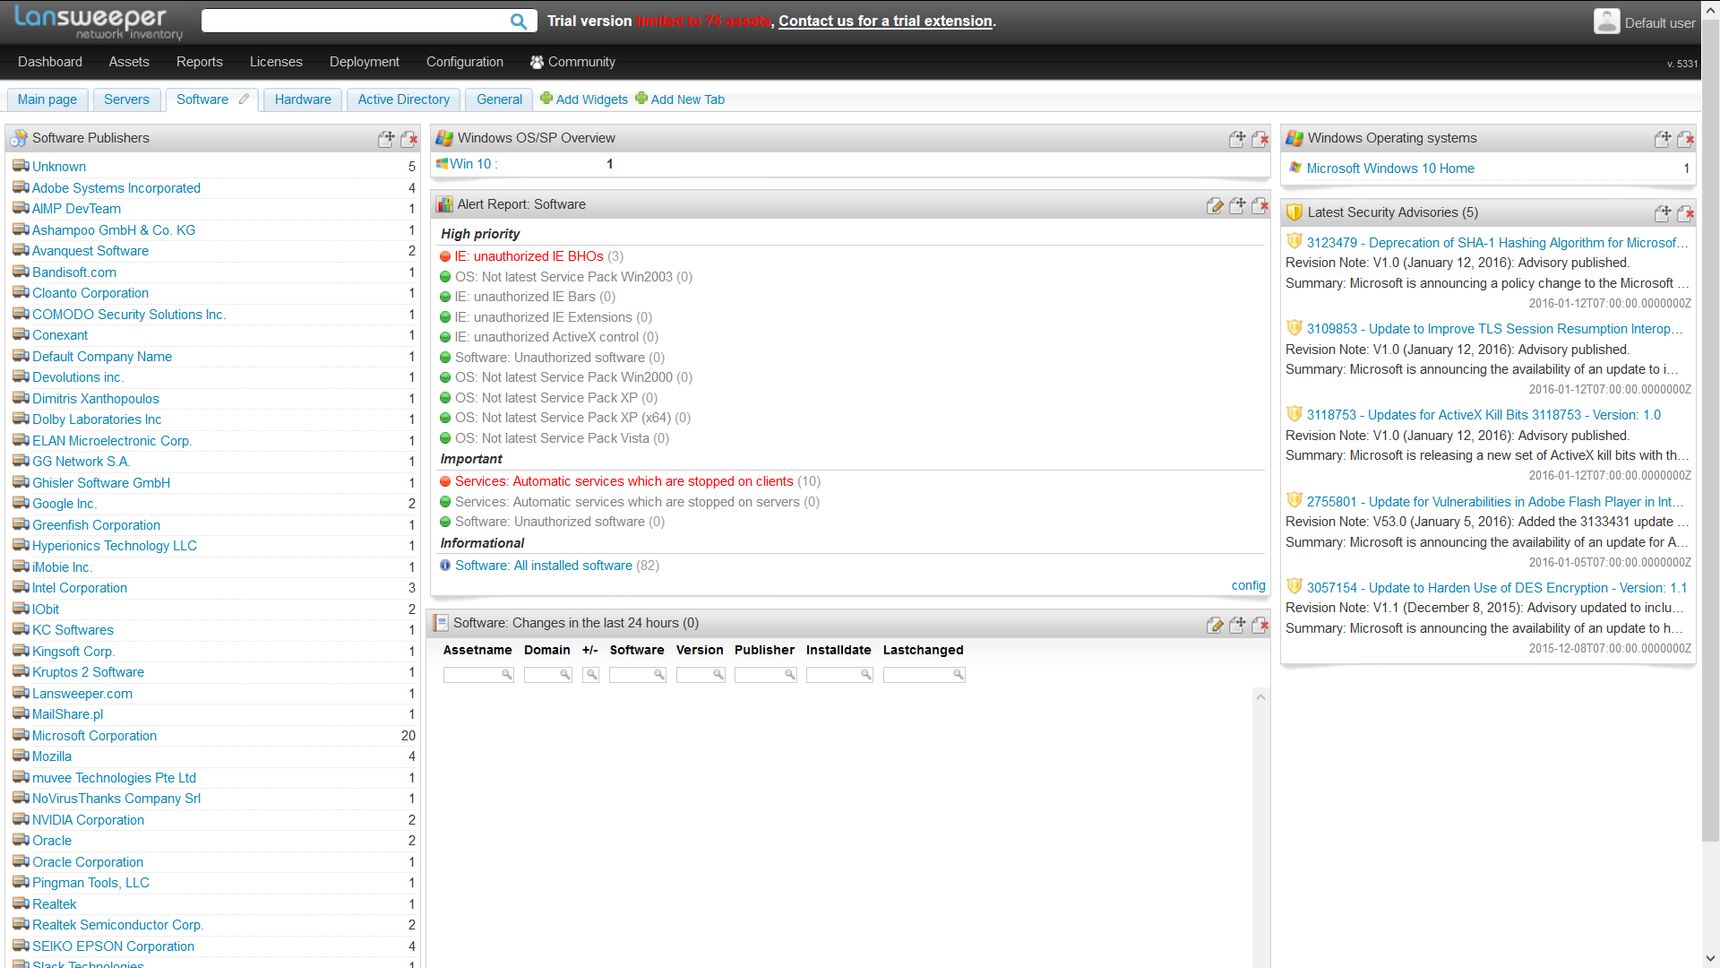This screenshot has height=968, width=1720.
Task: Click move icon on Software Changes widget
Action: (x=1237, y=624)
